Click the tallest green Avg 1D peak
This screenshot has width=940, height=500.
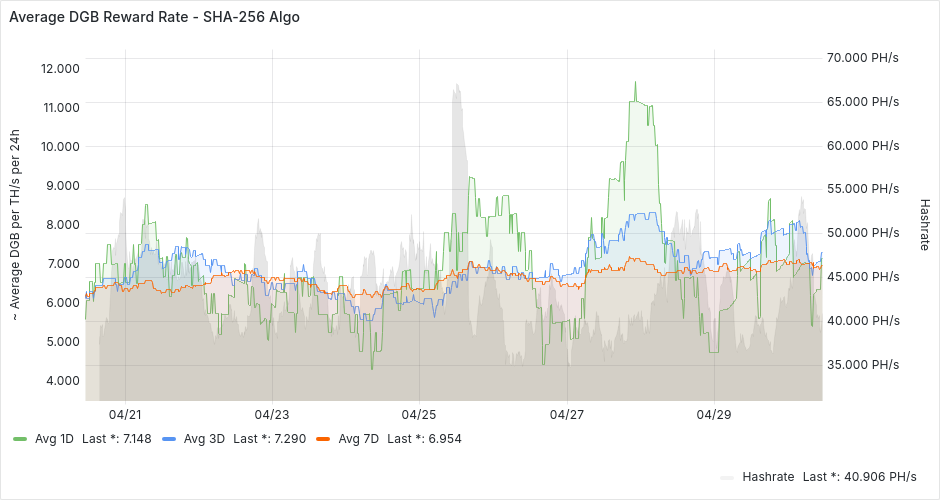point(634,84)
